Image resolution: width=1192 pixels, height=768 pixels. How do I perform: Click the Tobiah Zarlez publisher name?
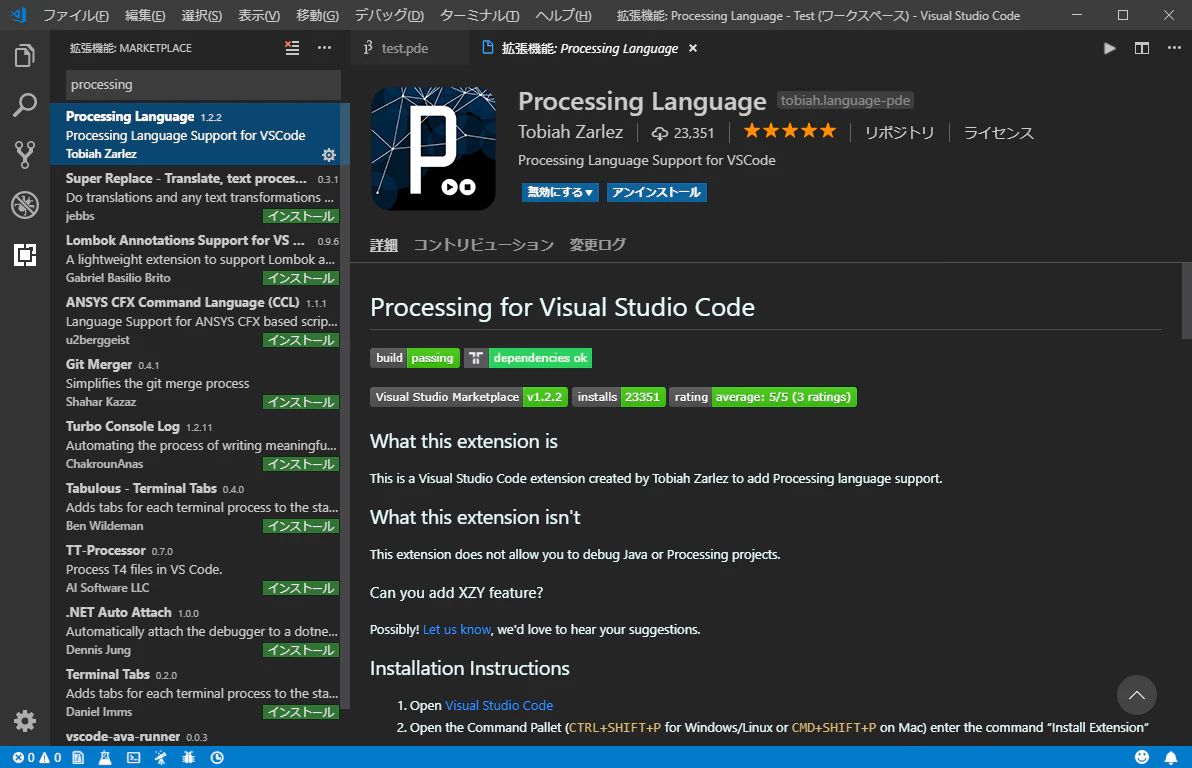[570, 132]
